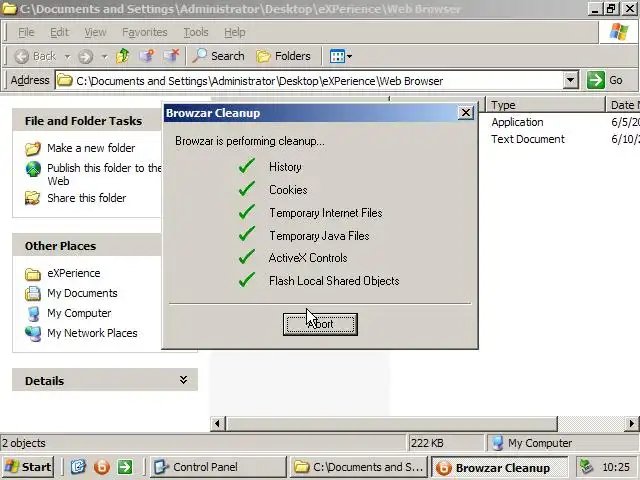Image resolution: width=640 pixels, height=480 pixels.
Task: Click the Internet Explorer Quick Launch icon
Action: [x=78, y=467]
